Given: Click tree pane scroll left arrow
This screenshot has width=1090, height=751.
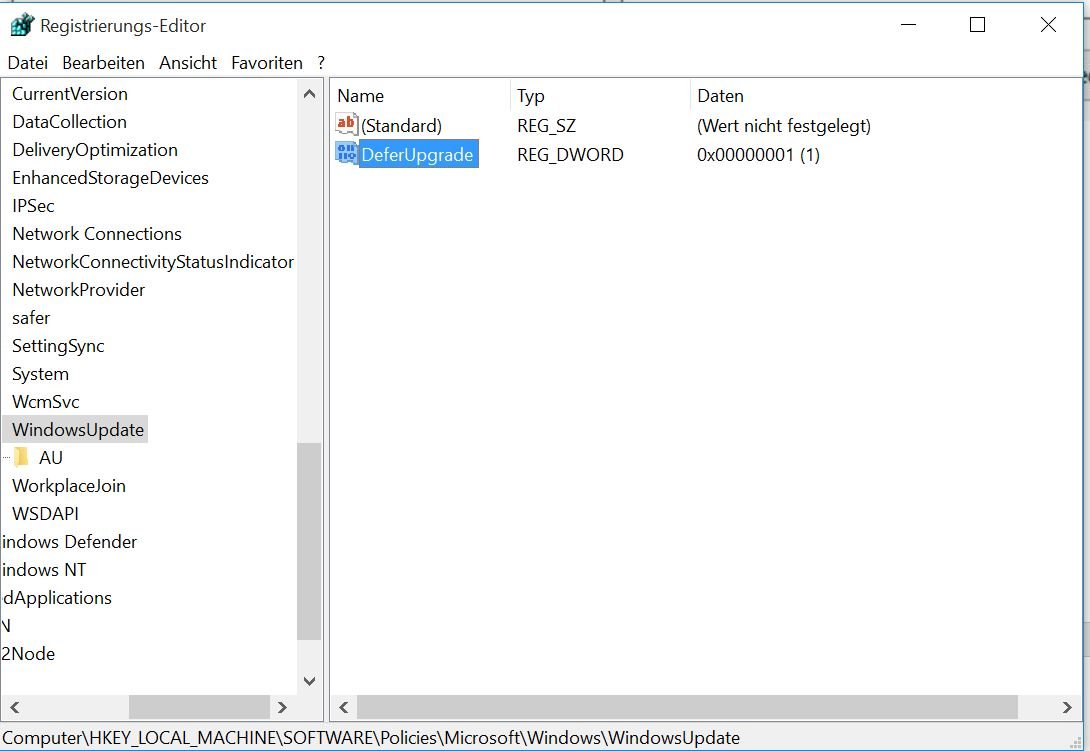Looking at the screenshot, I should click(x=15, y=707).
